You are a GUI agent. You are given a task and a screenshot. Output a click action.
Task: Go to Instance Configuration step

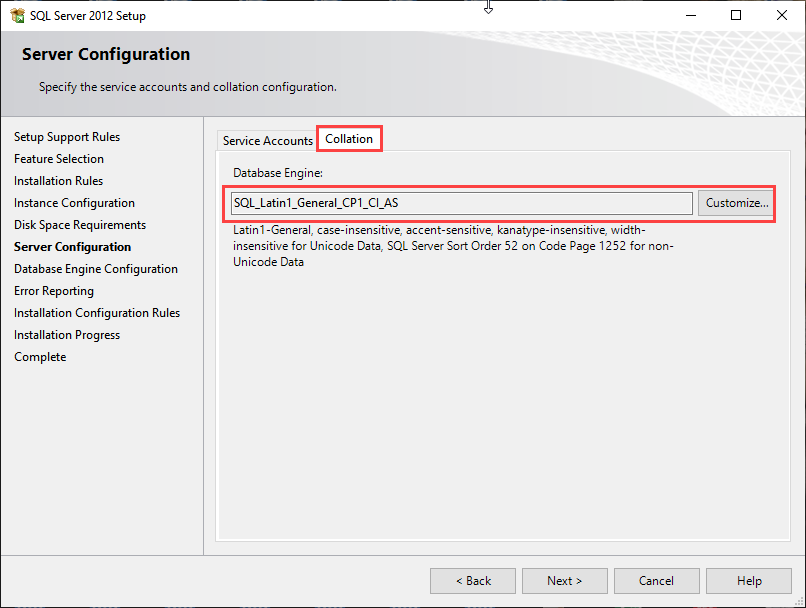(x=74, y=203)
